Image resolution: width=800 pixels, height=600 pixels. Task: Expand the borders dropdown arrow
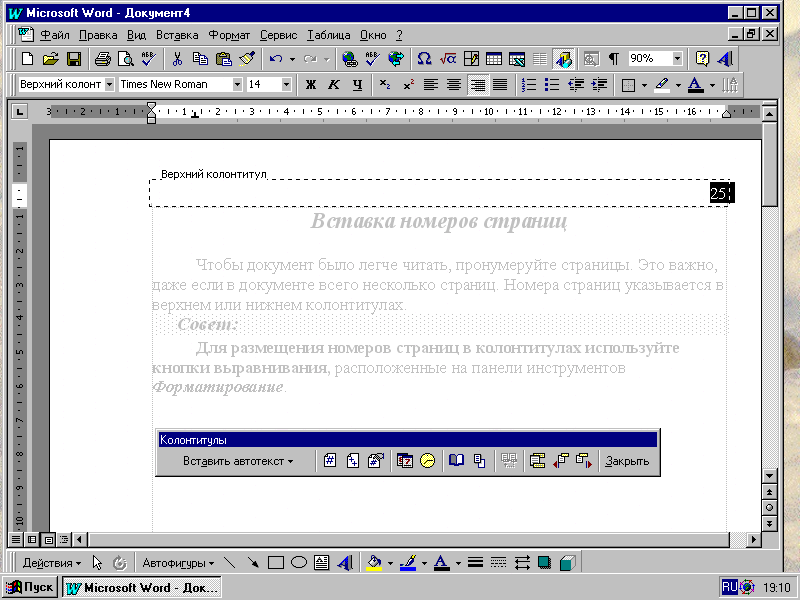644,85
